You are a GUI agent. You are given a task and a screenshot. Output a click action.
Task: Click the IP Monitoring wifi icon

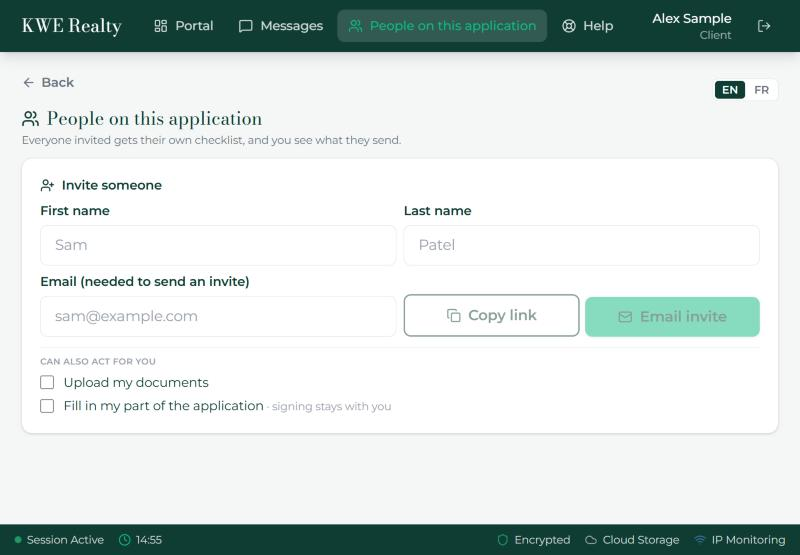[700, 540]
